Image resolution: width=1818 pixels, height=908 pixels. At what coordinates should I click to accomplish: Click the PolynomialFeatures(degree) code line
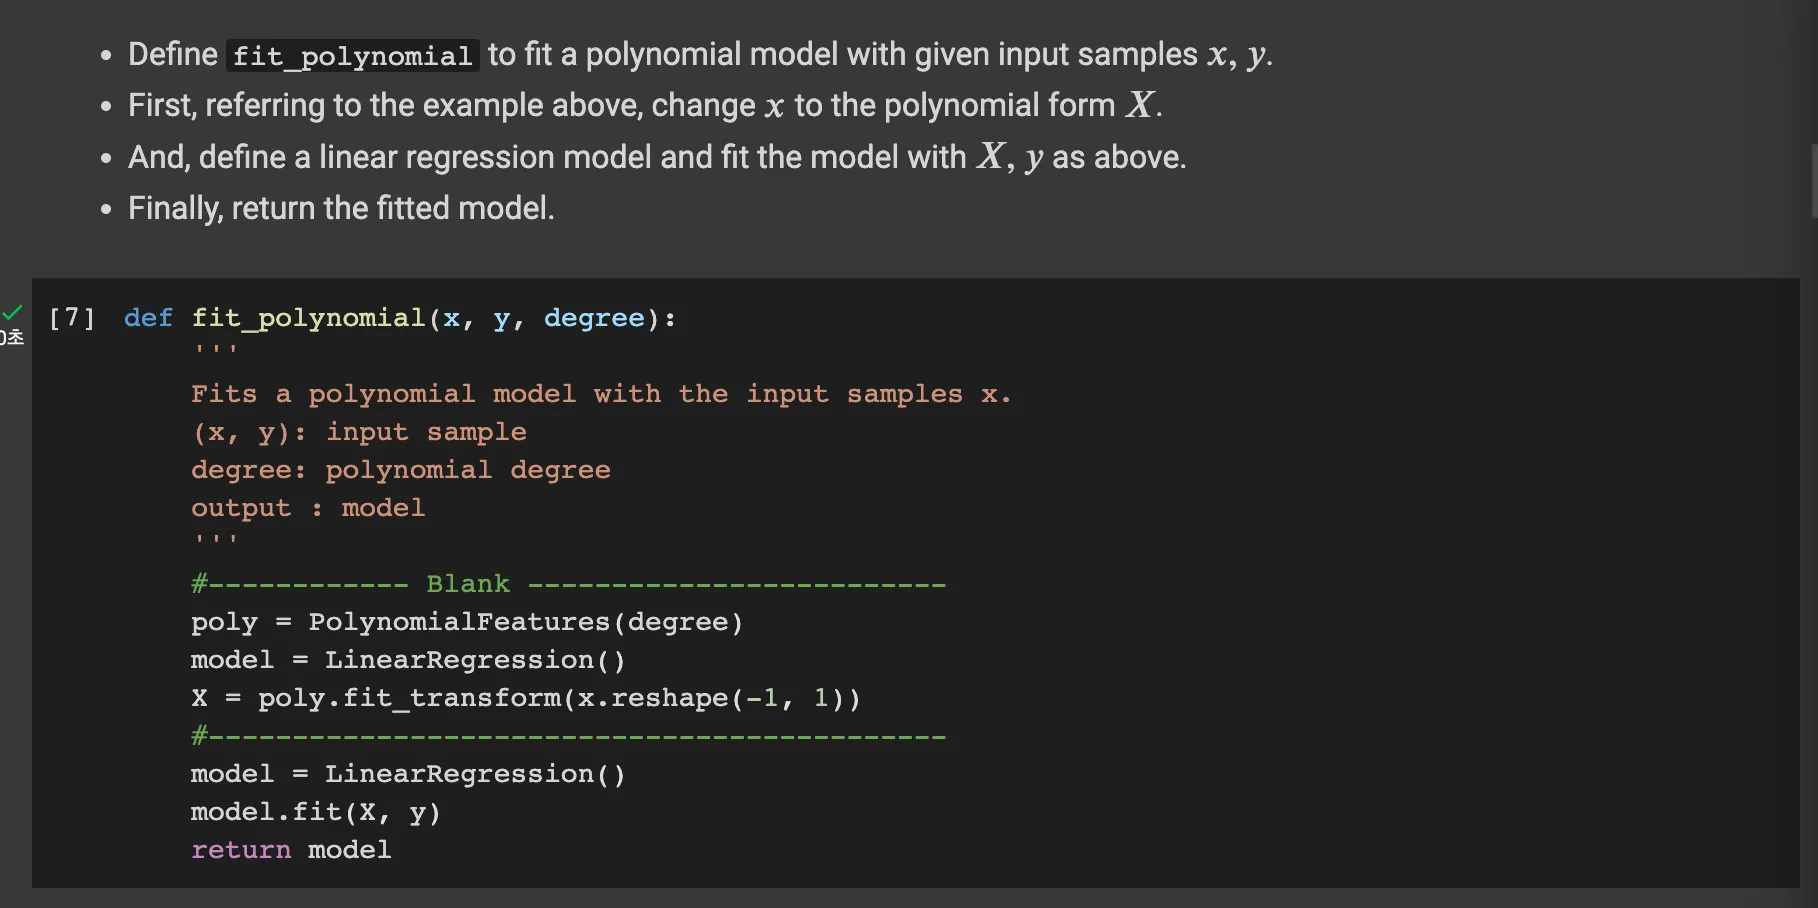[466, 622]
